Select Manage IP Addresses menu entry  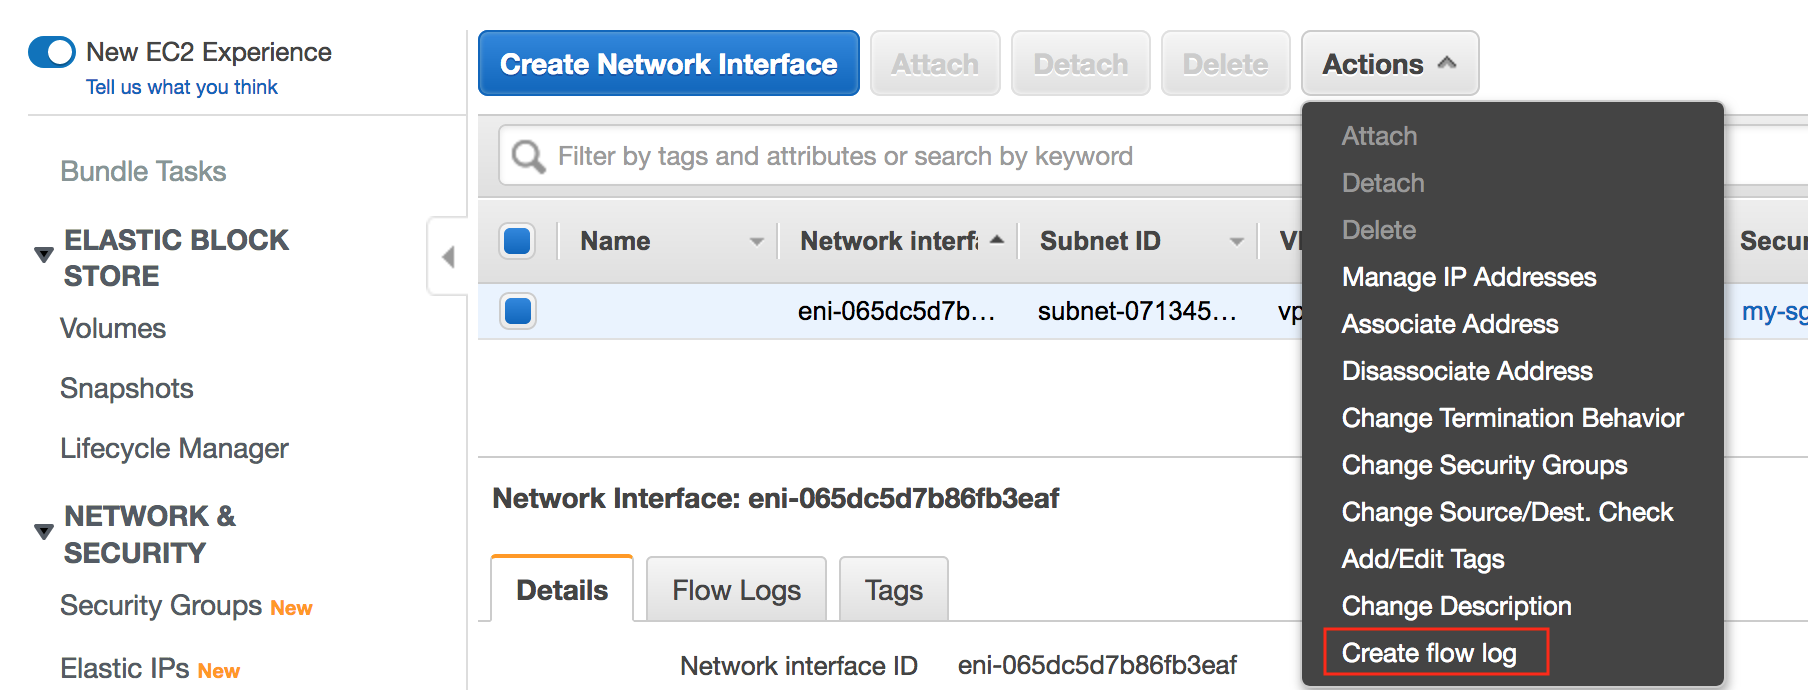point(1469,277)
